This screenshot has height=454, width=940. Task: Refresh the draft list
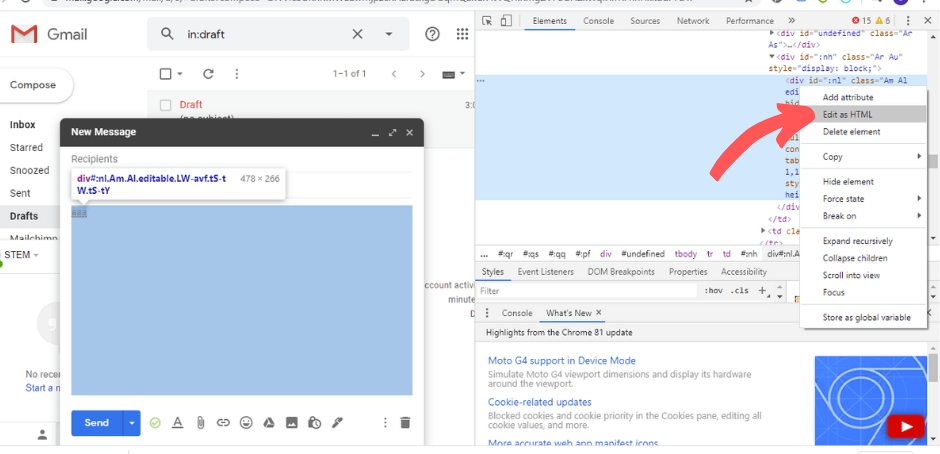pos(208,74)
